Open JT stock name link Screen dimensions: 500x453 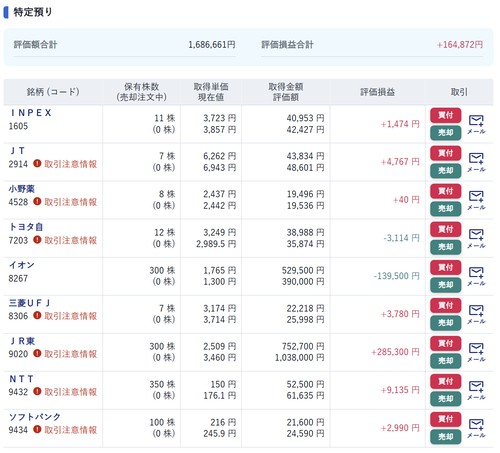(x=17, y=151)
